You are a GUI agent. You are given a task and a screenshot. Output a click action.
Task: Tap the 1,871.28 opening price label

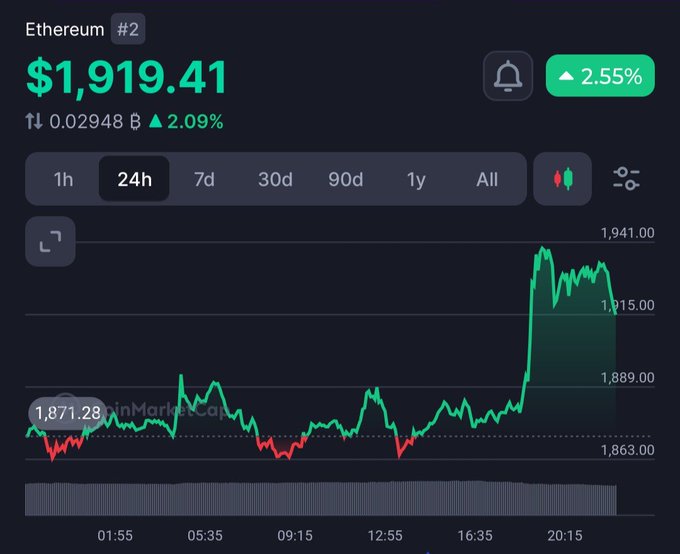[x=67, y=413]
